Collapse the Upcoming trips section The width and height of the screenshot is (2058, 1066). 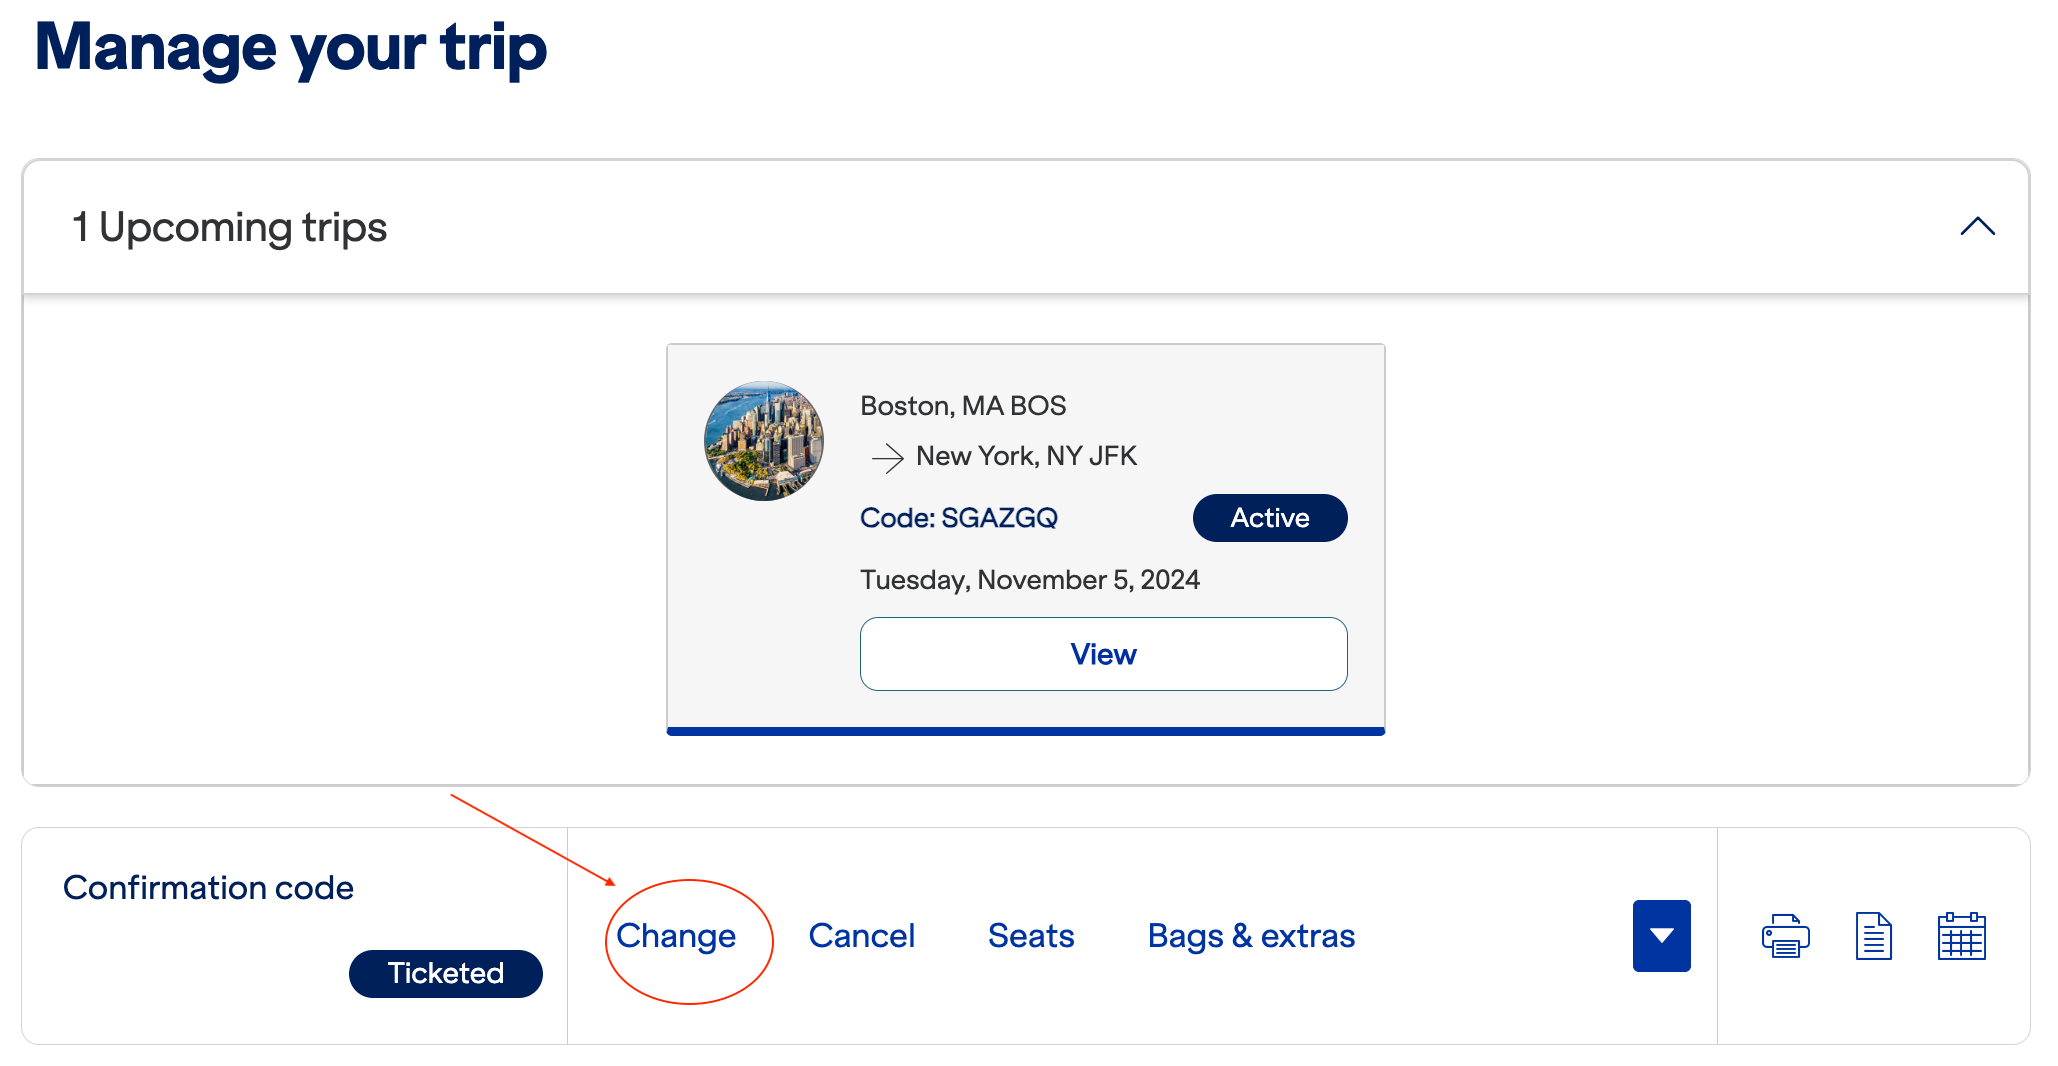tap(1975, 227)
